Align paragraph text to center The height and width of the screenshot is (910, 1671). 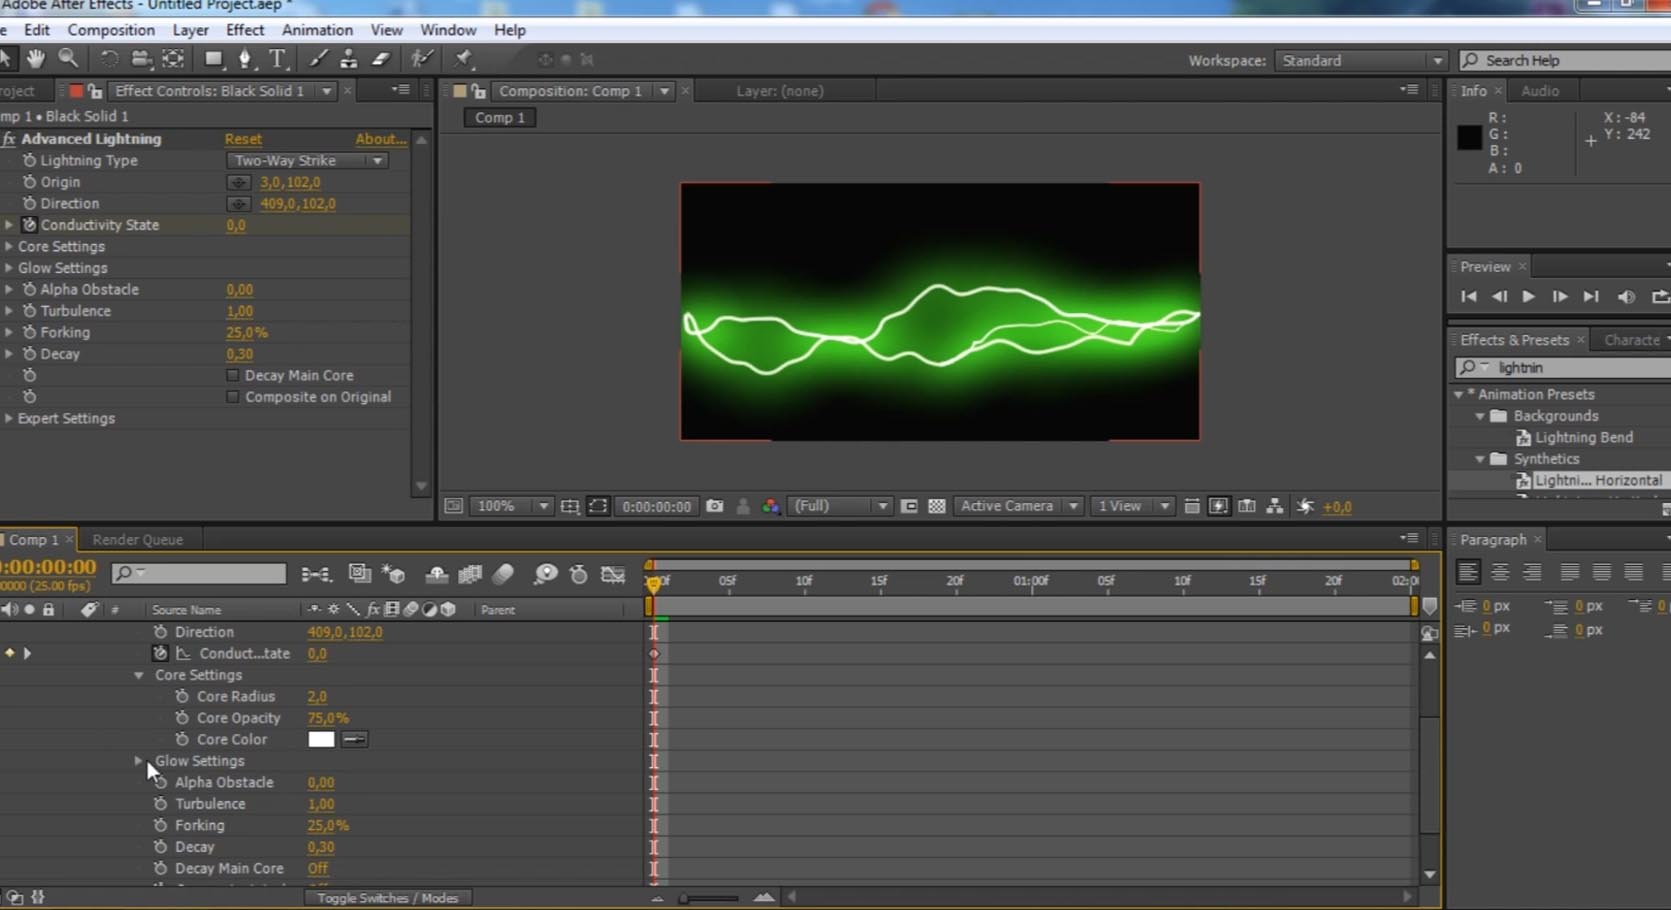(1500, 572)
